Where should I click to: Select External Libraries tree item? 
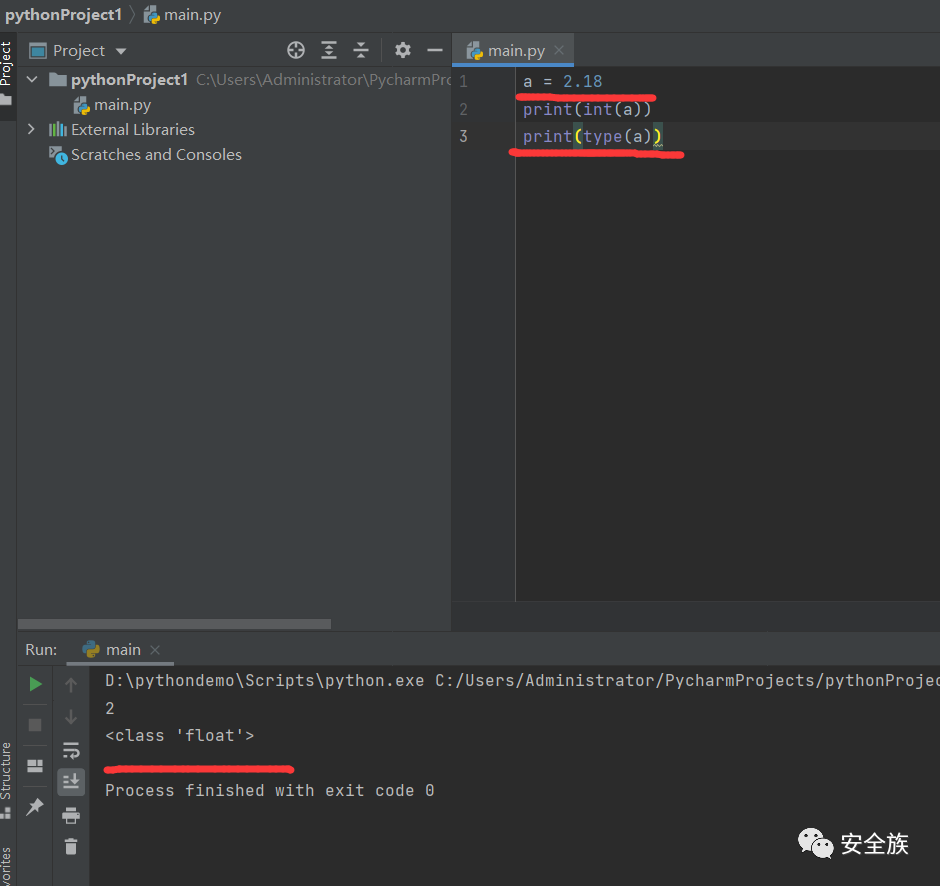(x=132, y=129)
